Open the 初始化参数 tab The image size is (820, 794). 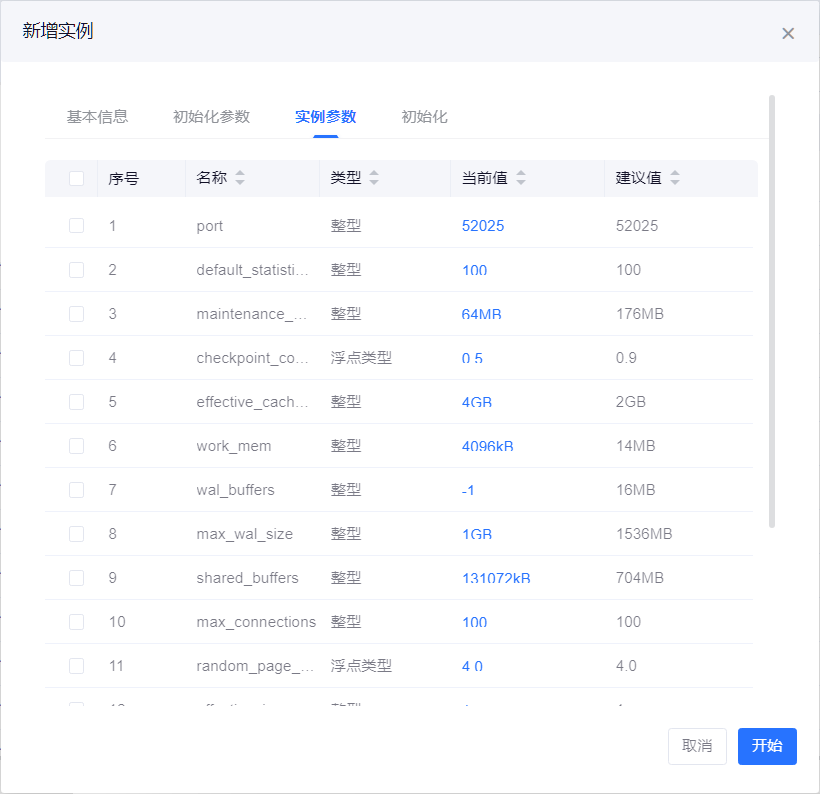coord(211,116)
